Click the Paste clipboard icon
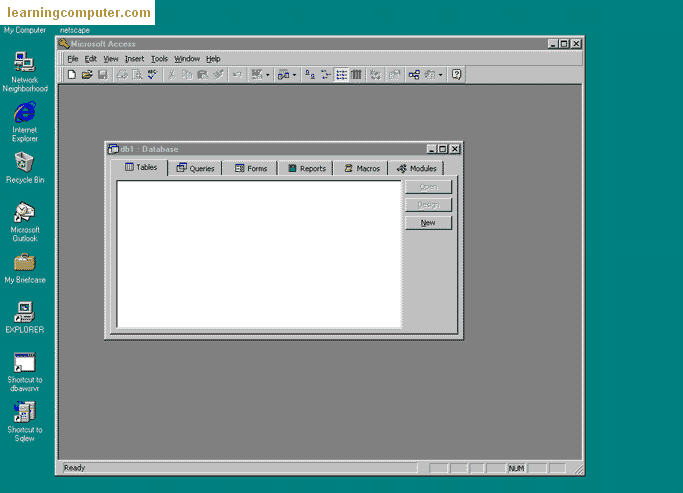Screen dimensions: 683x493 click(x=203, y=75)
